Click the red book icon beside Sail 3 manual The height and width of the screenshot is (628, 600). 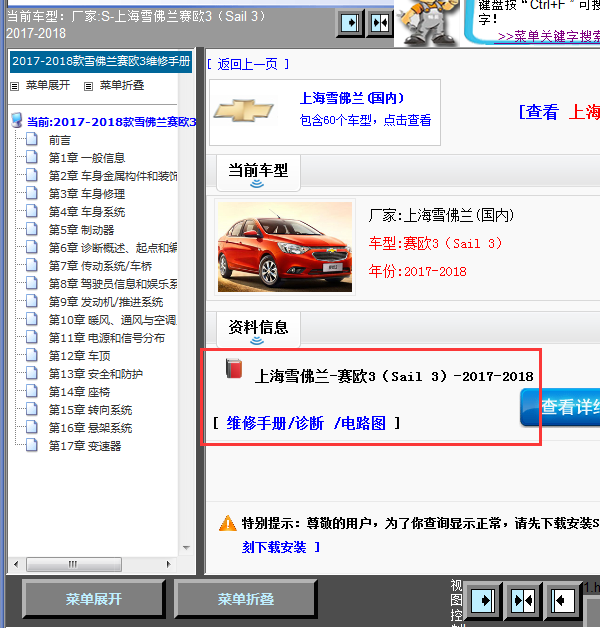click(x=234, y=368)
